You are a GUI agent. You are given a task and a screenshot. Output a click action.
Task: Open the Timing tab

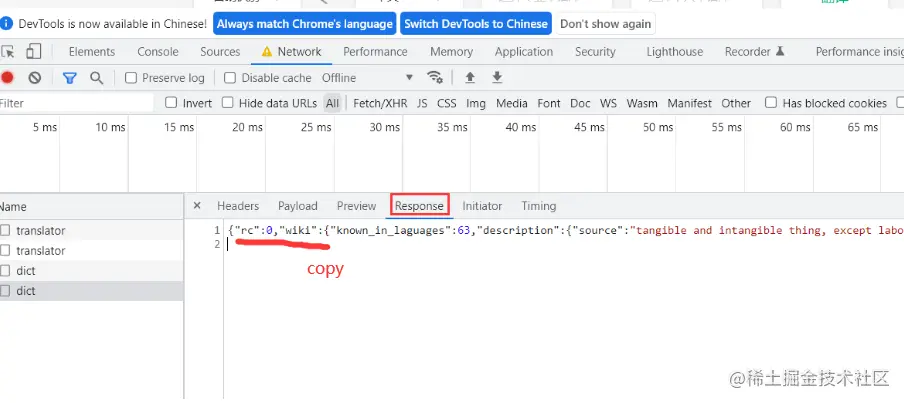(538, 206)
